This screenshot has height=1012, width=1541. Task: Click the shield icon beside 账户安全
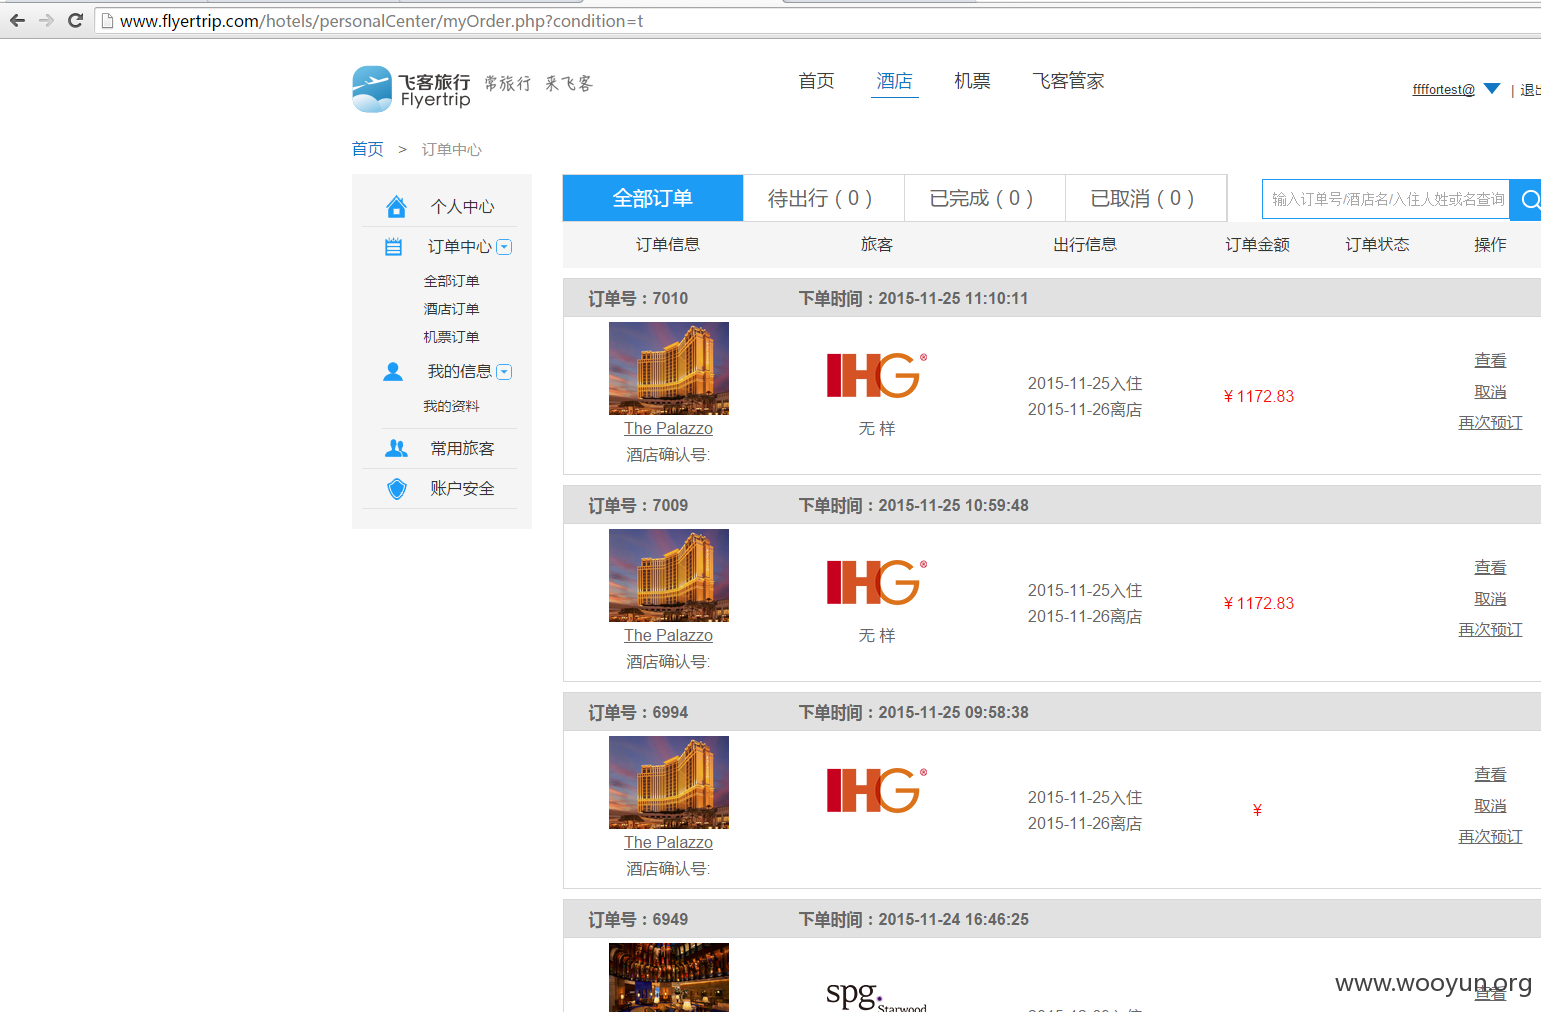click(397, 489)
